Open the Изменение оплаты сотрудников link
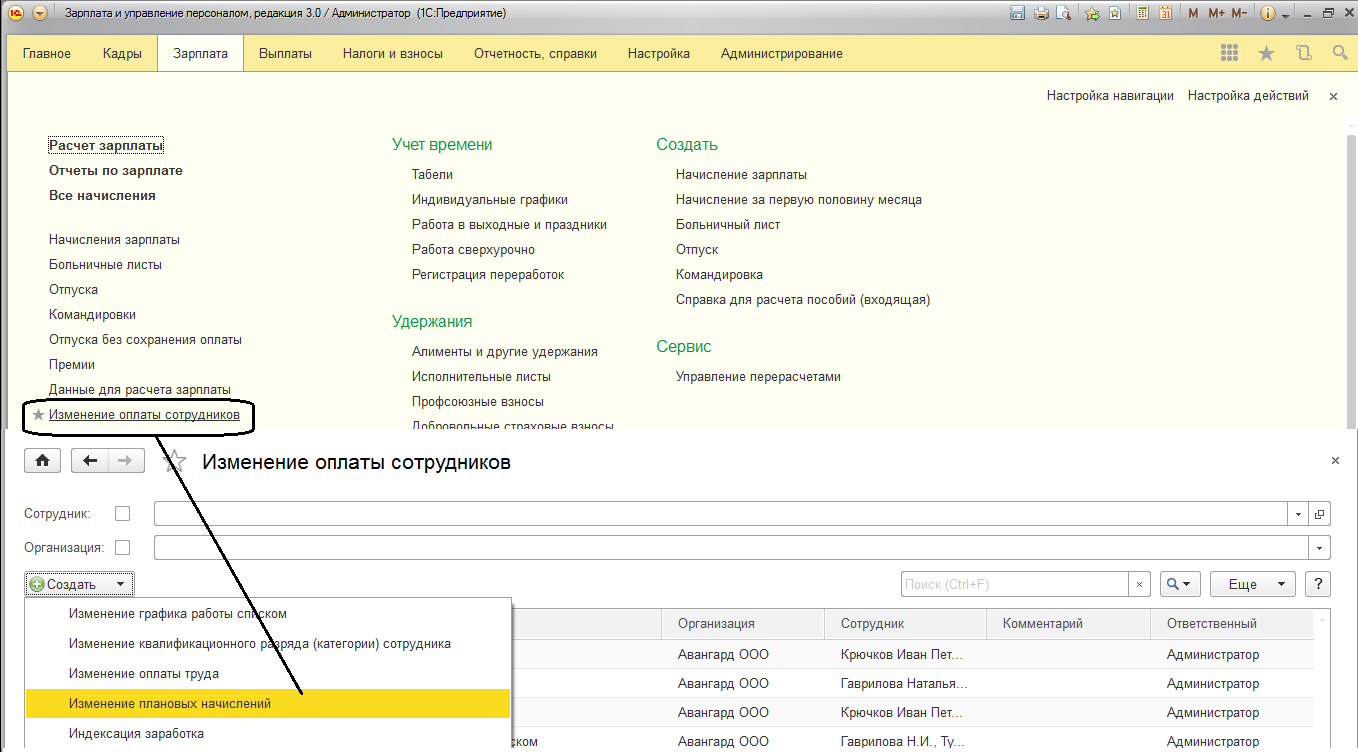Viewport: 1358px width, 752px height. [x=144, y=414]
